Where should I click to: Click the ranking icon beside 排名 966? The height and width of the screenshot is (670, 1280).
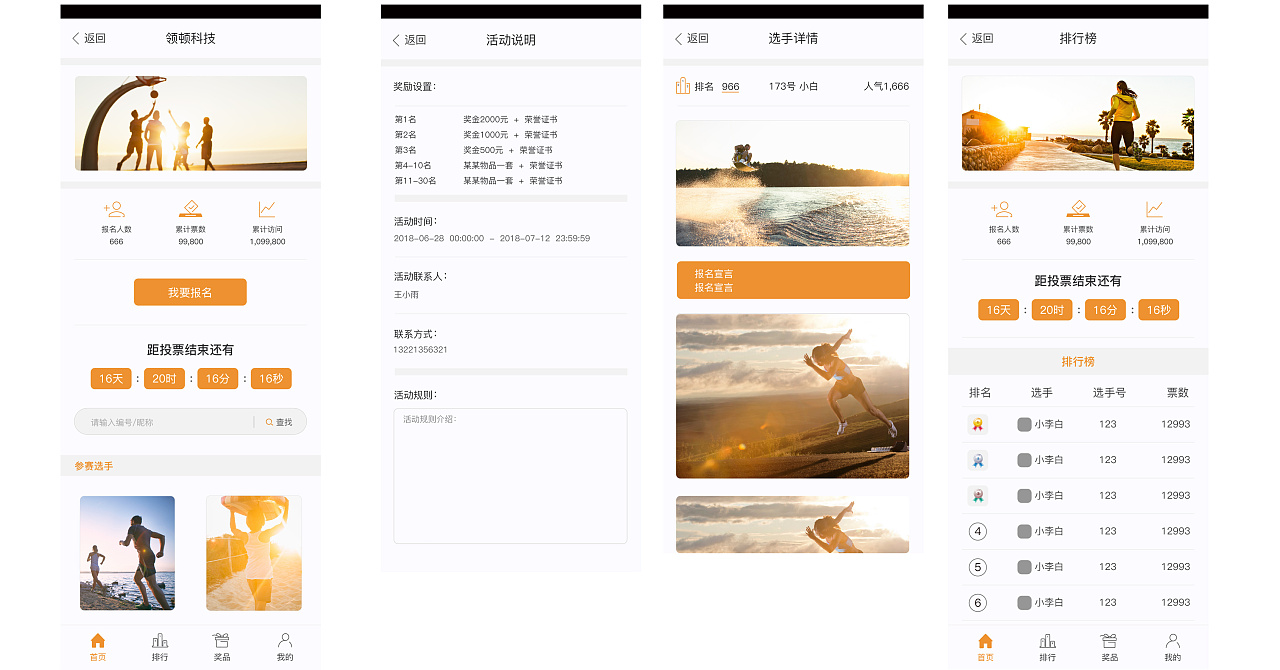[x=683, y=86]
